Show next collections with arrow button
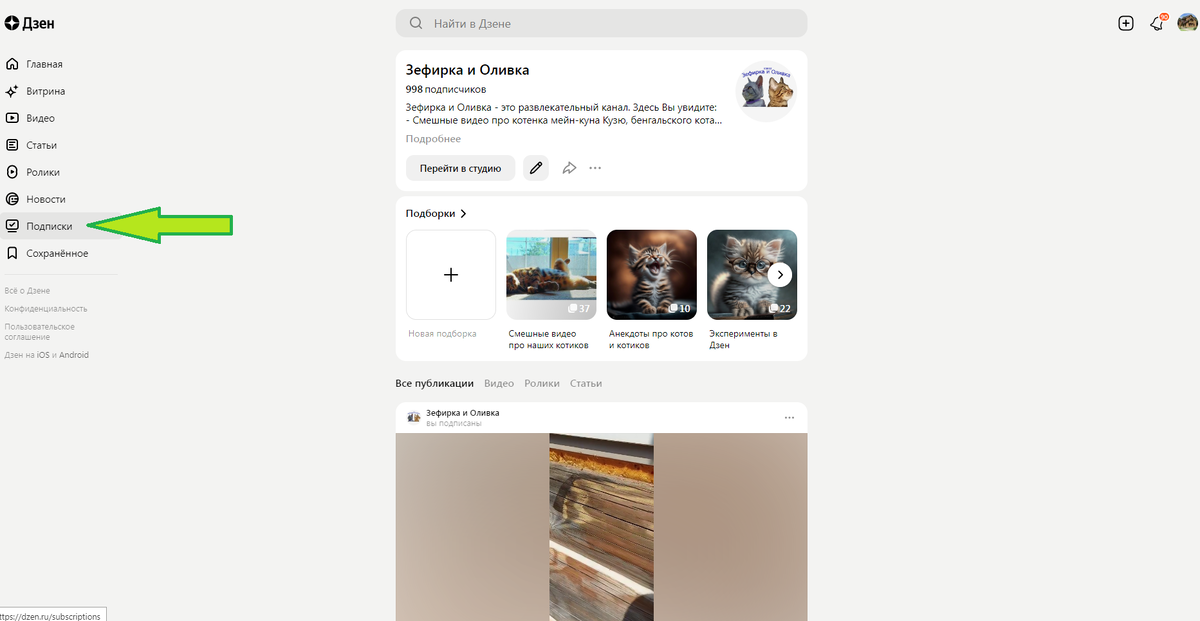 coord(780,275)
